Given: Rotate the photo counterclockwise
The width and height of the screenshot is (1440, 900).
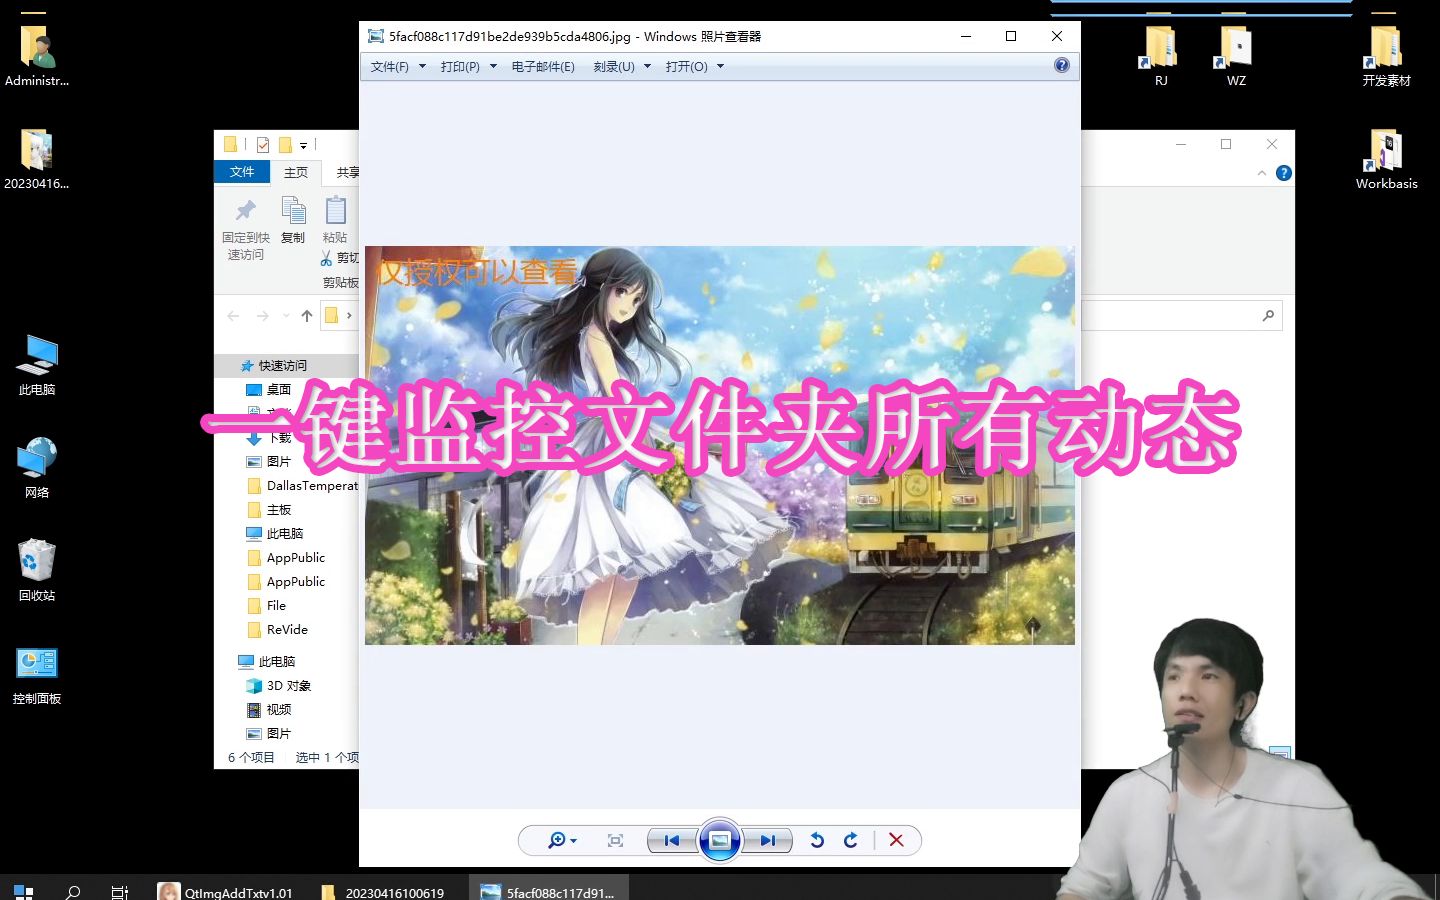Looking at the screenshot, I should (x=817, y=840).
